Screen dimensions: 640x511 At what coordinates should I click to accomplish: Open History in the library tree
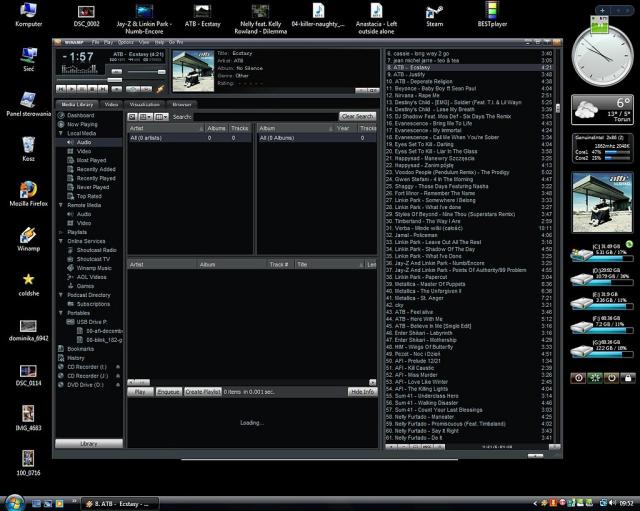[76, 358]
